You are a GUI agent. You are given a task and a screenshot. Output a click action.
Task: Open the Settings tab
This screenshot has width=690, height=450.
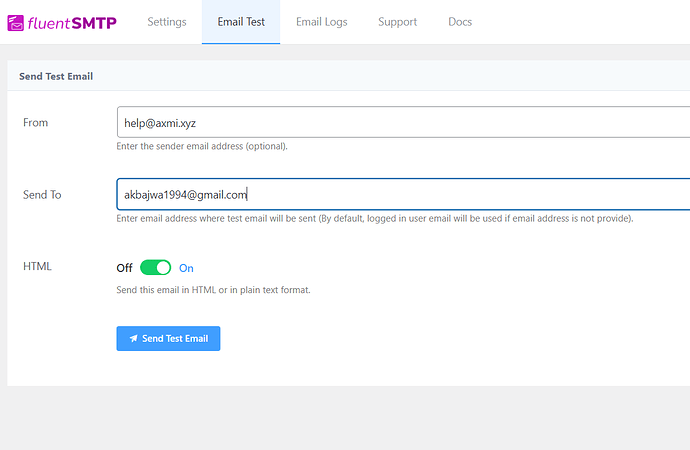[167, 22]
